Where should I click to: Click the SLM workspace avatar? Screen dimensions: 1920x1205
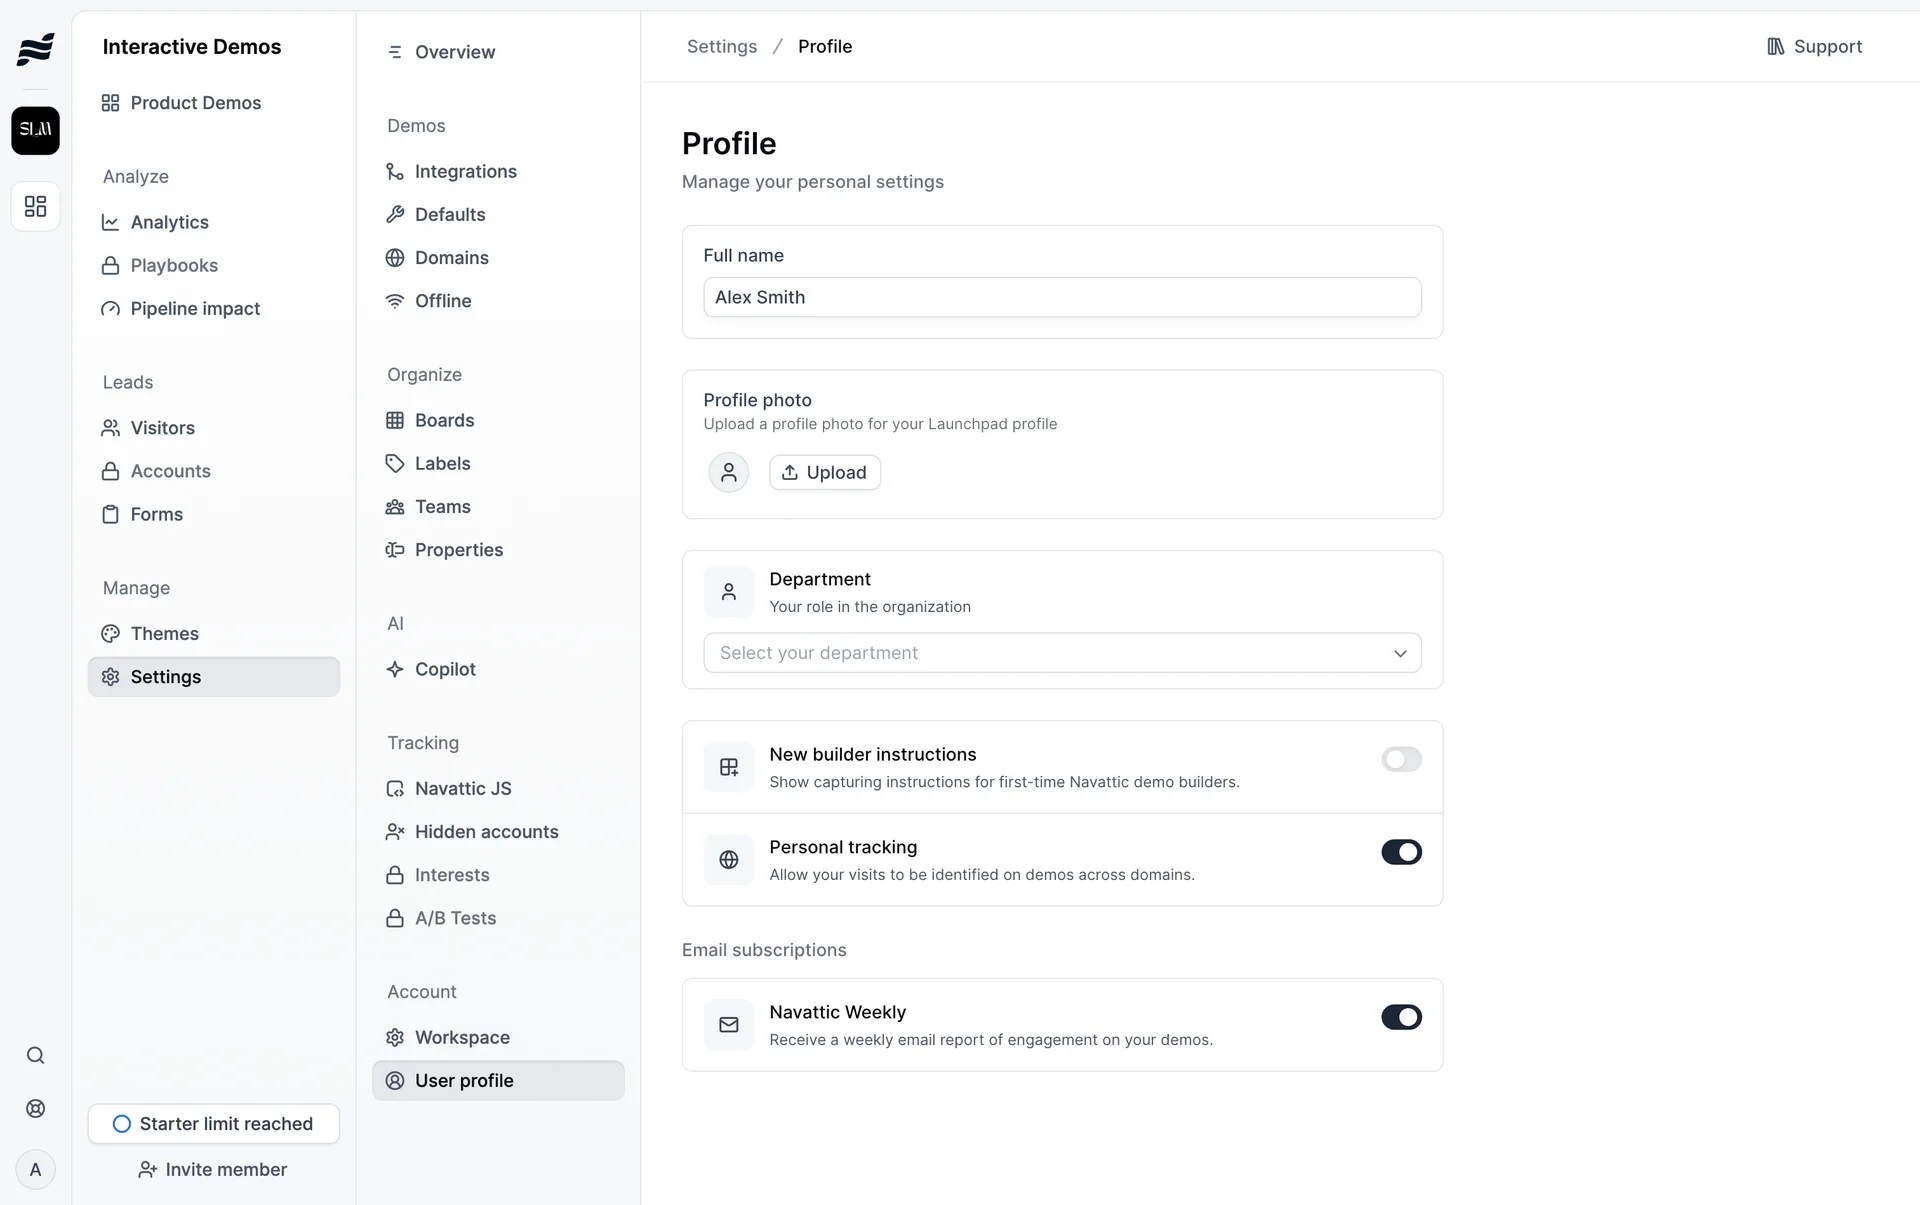(x=35, y=130)
